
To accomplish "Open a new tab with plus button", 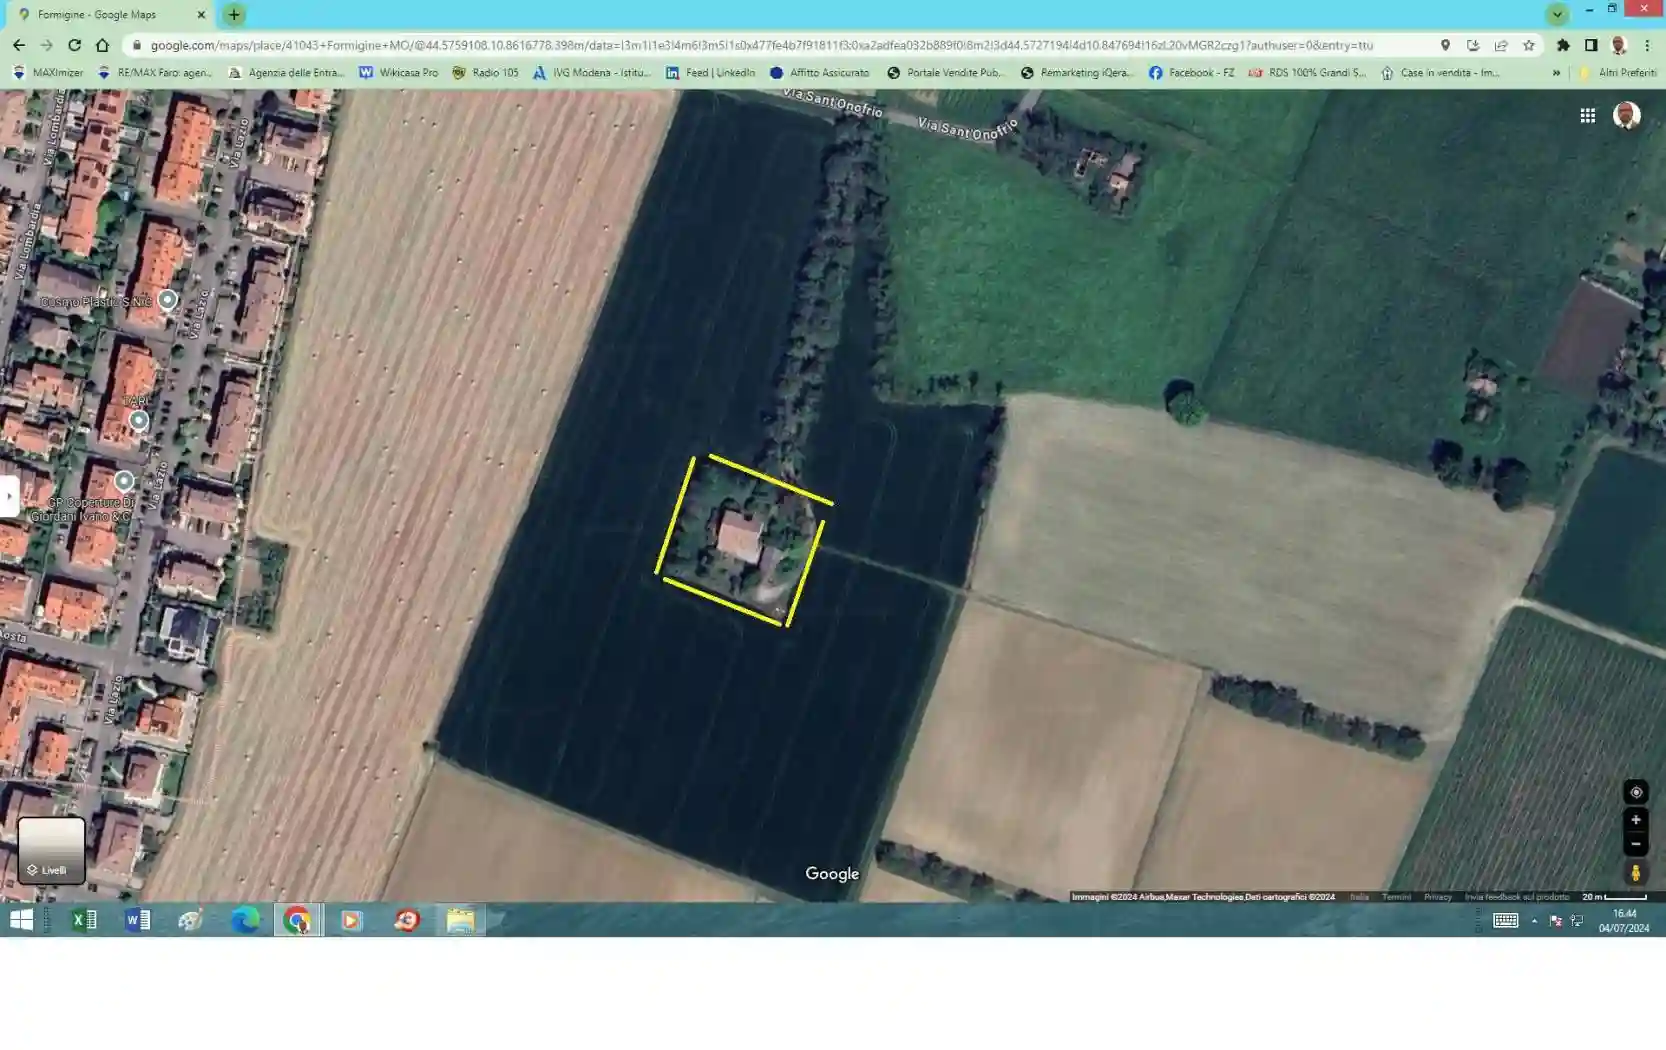I will pos(234,15).
